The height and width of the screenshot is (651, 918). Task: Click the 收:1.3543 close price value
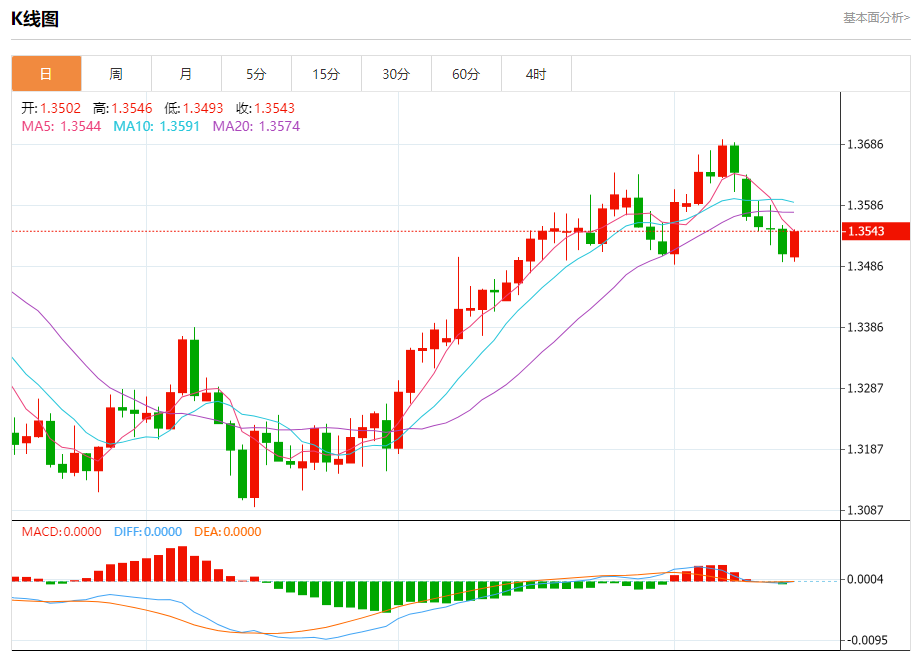click(265, 108)
